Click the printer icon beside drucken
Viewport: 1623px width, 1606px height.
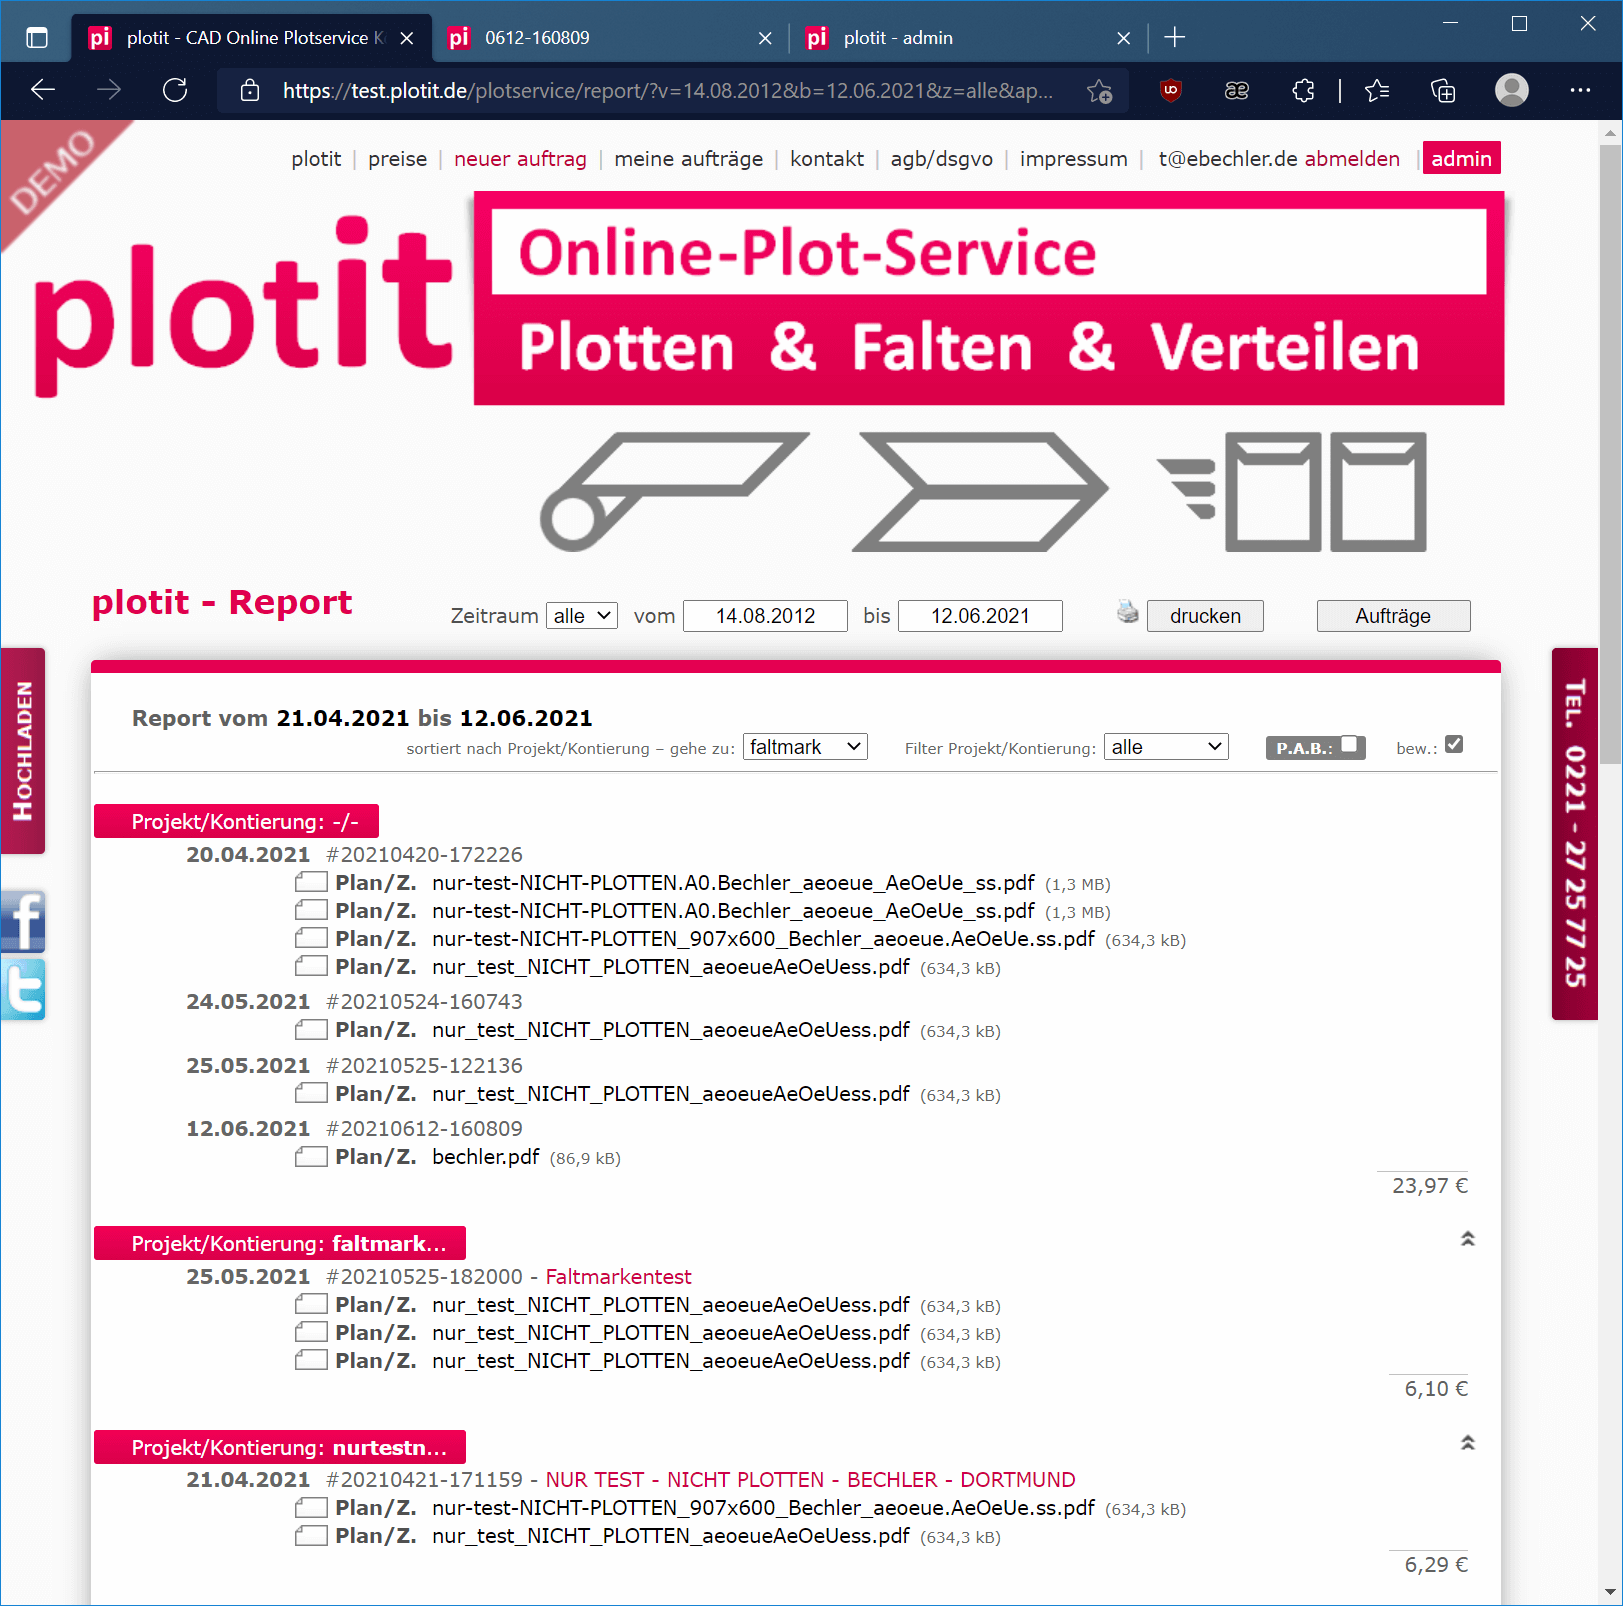point(1127,612)
